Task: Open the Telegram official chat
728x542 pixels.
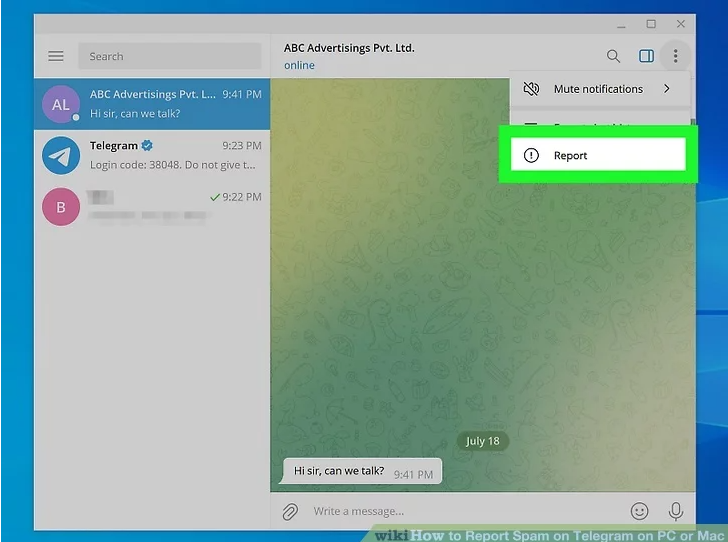Action: click(152, 155)
